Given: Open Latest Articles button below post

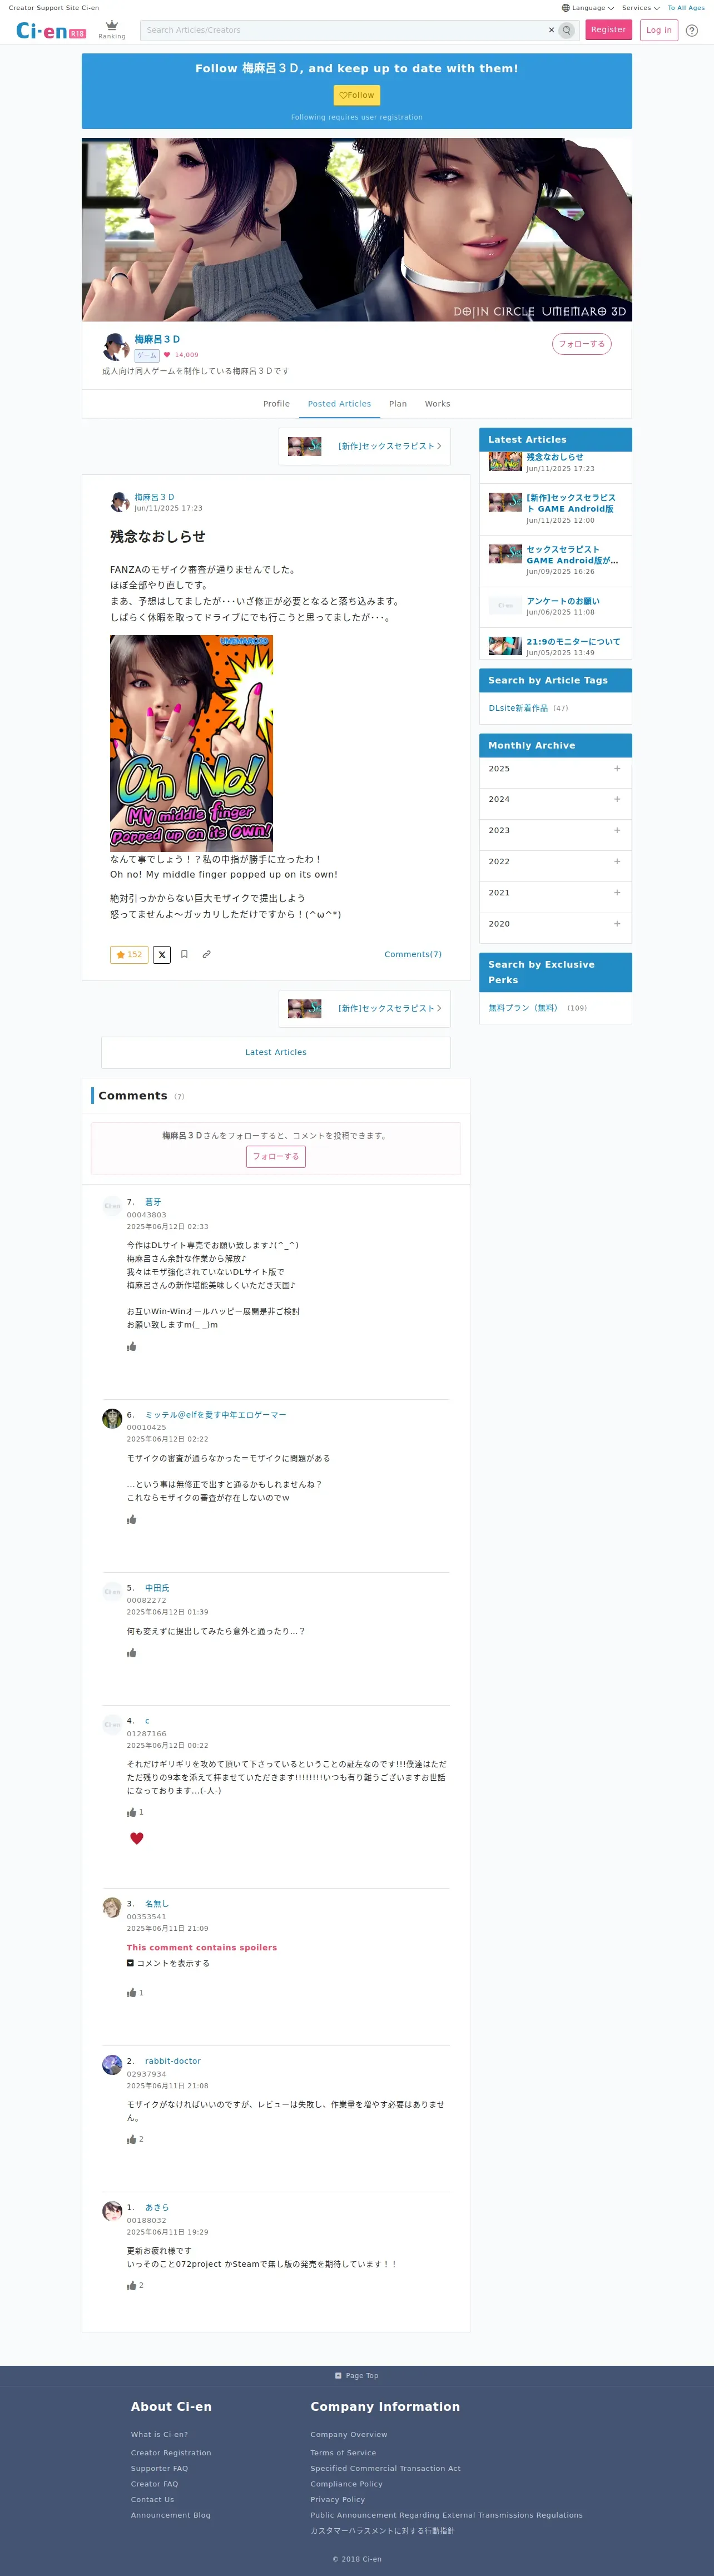Looking at the screenshot, I should (276, 1052).
